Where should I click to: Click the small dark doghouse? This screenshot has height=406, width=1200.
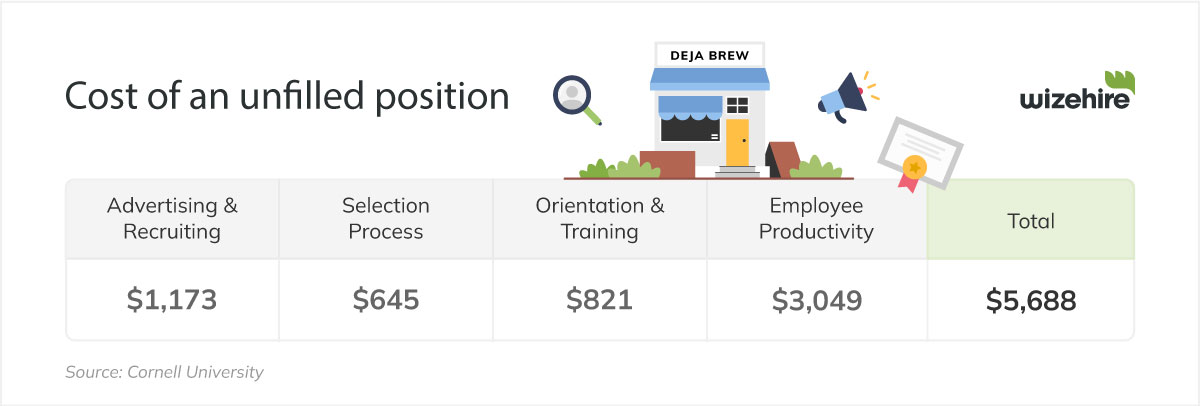click(x=783, y=159)
